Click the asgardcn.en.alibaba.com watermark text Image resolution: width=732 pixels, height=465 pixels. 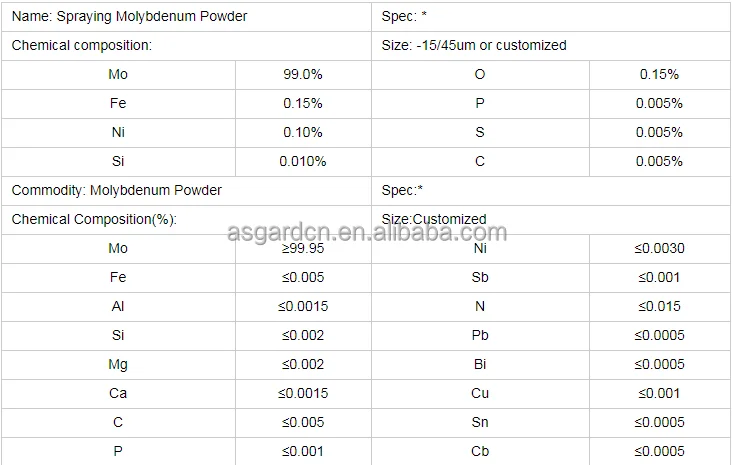click(x=367, y=234)
